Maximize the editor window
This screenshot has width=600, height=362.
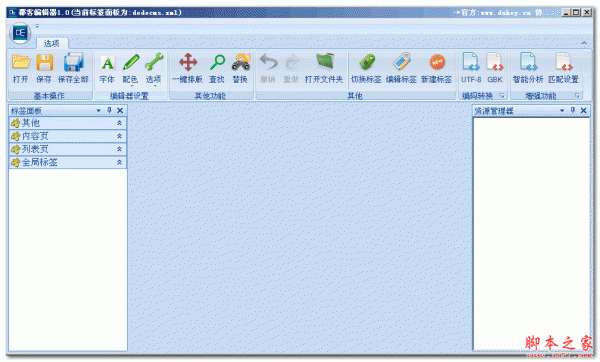pos(576,13)
